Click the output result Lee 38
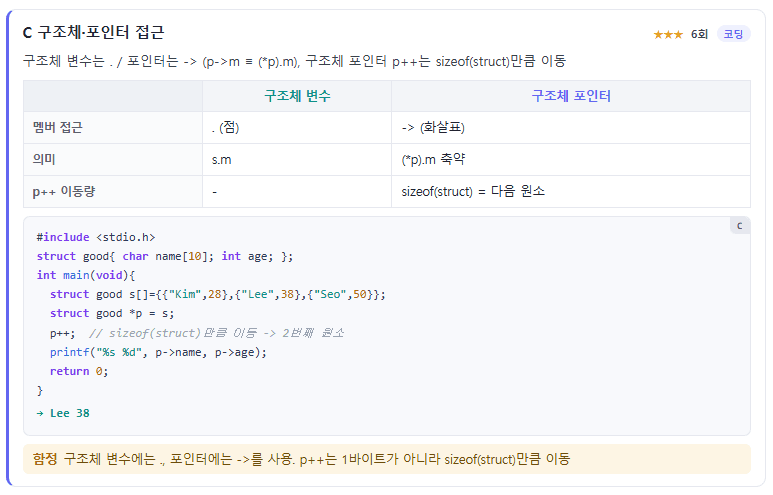773x495 pixels. tap(63, 413)
